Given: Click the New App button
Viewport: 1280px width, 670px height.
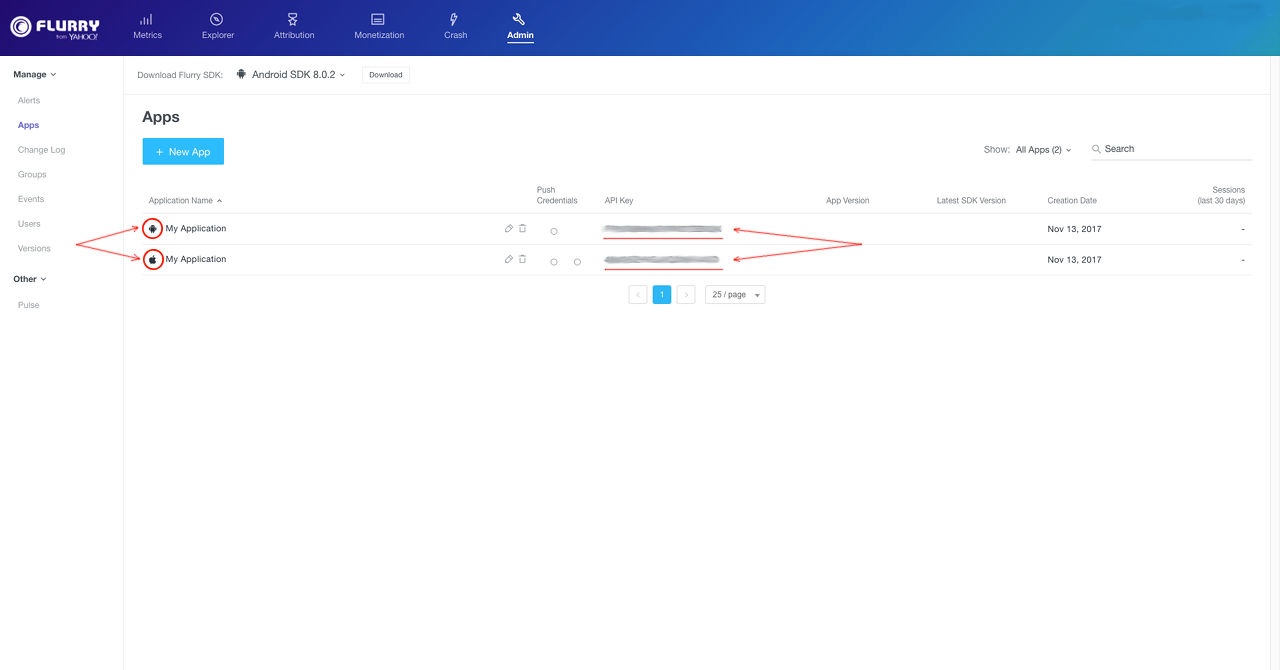Looking at the screenshot, I should tap(183, 152).
